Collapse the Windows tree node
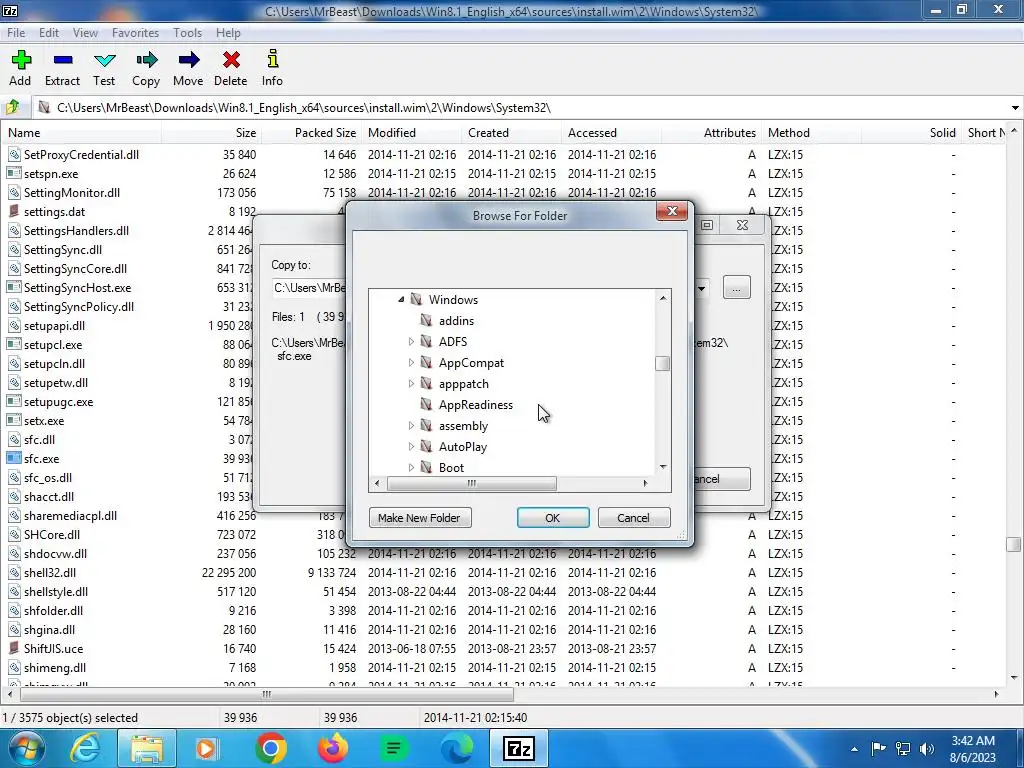This screenshot has height=768, width=1024. [401, 300]
